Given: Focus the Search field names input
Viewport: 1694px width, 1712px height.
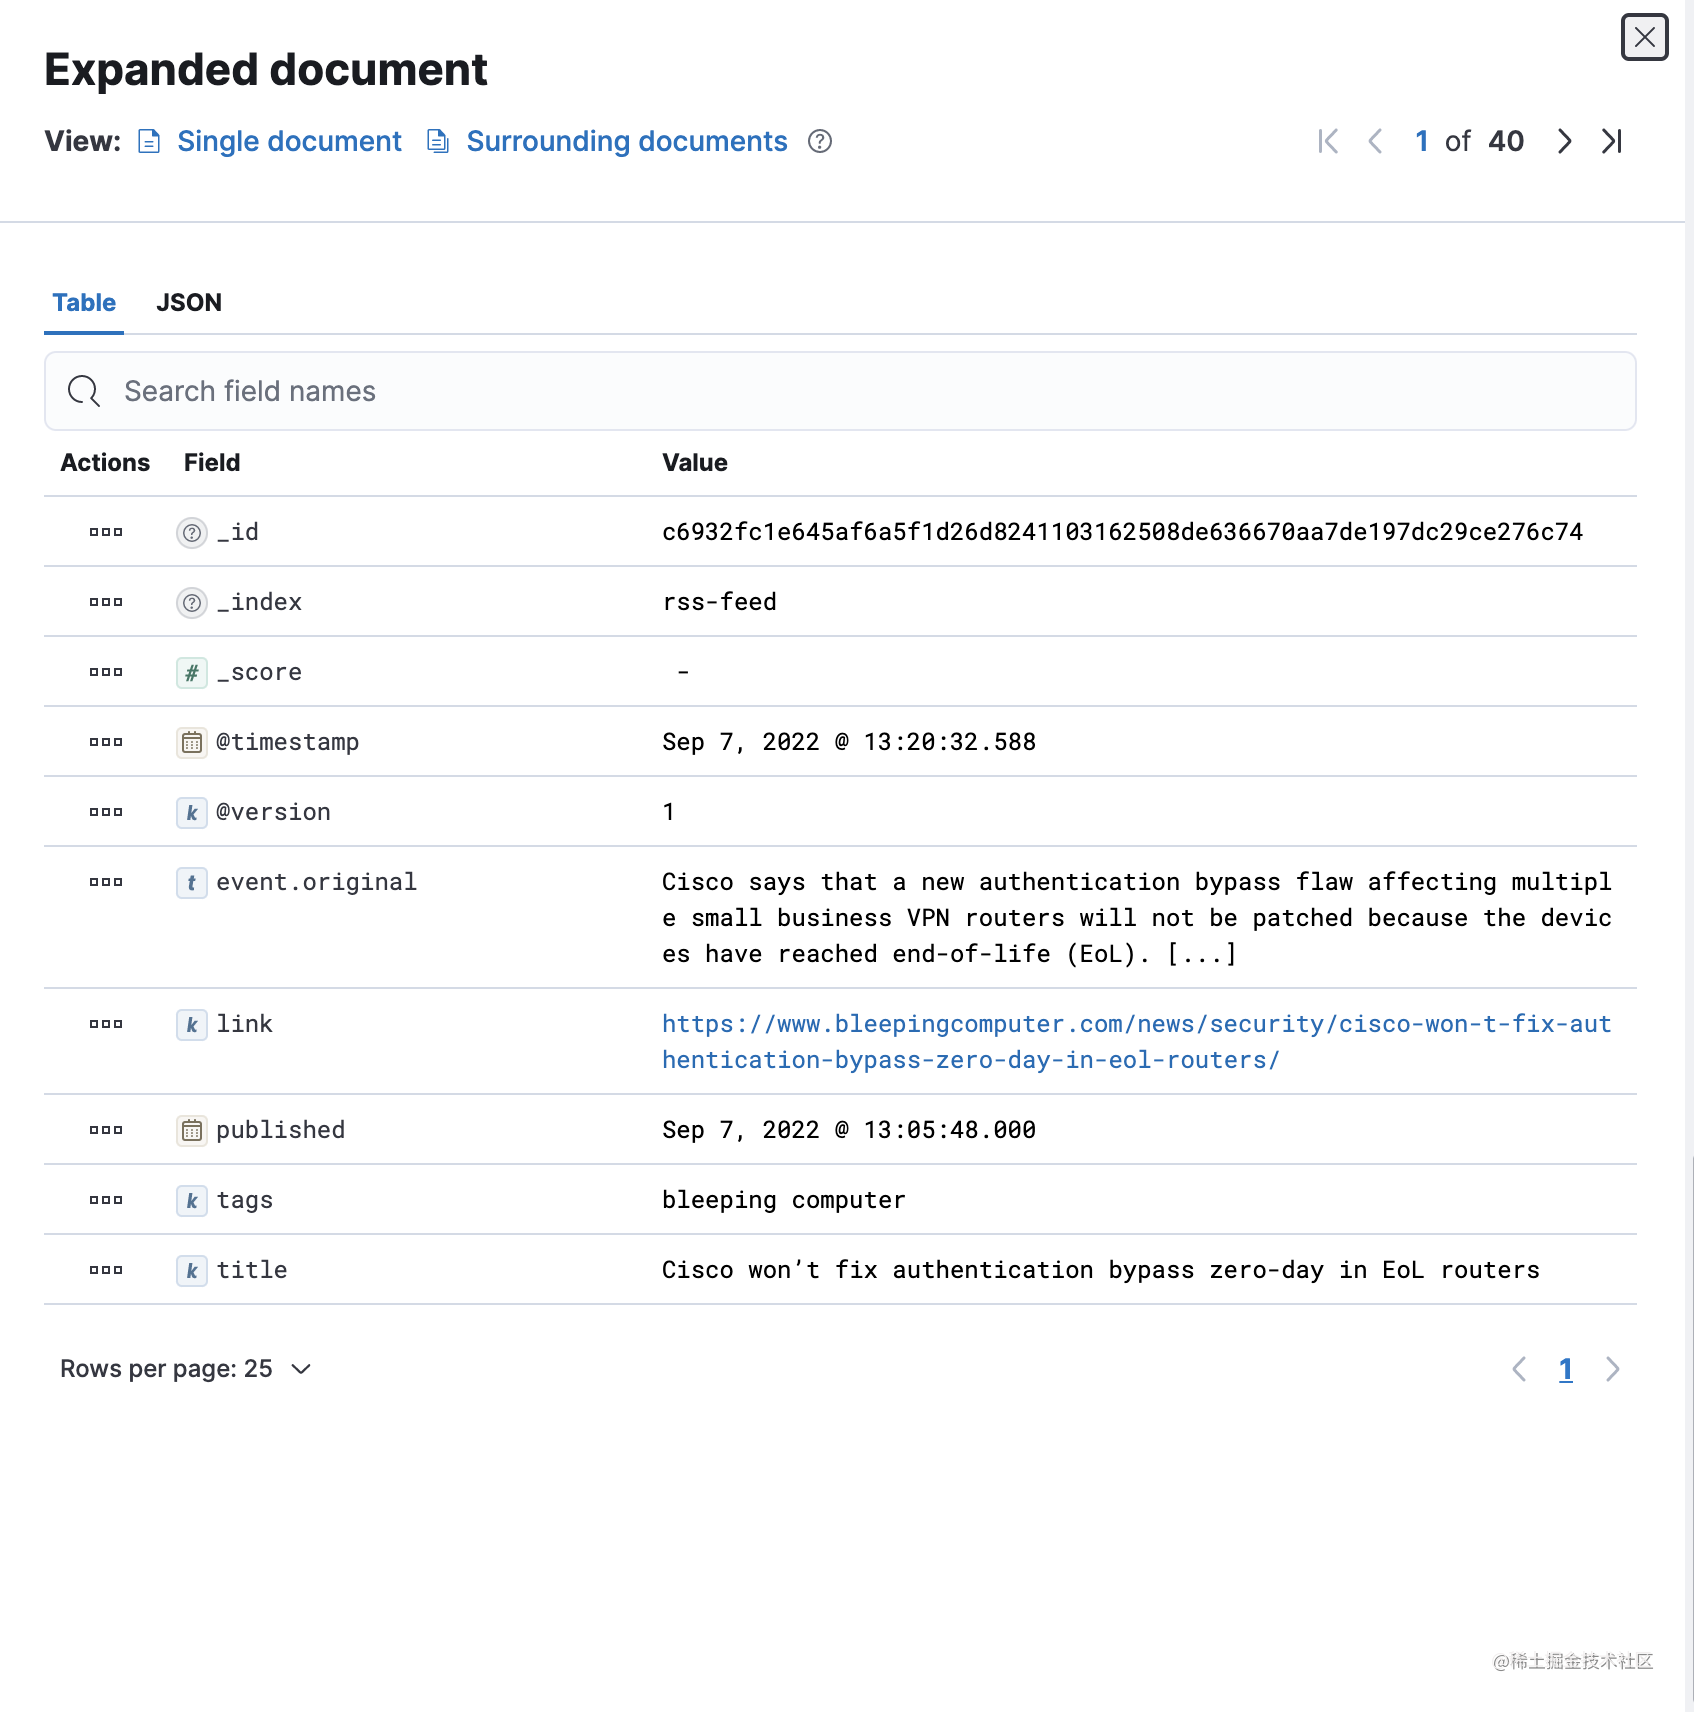Looking at the screenshot, I should (840, 391).
